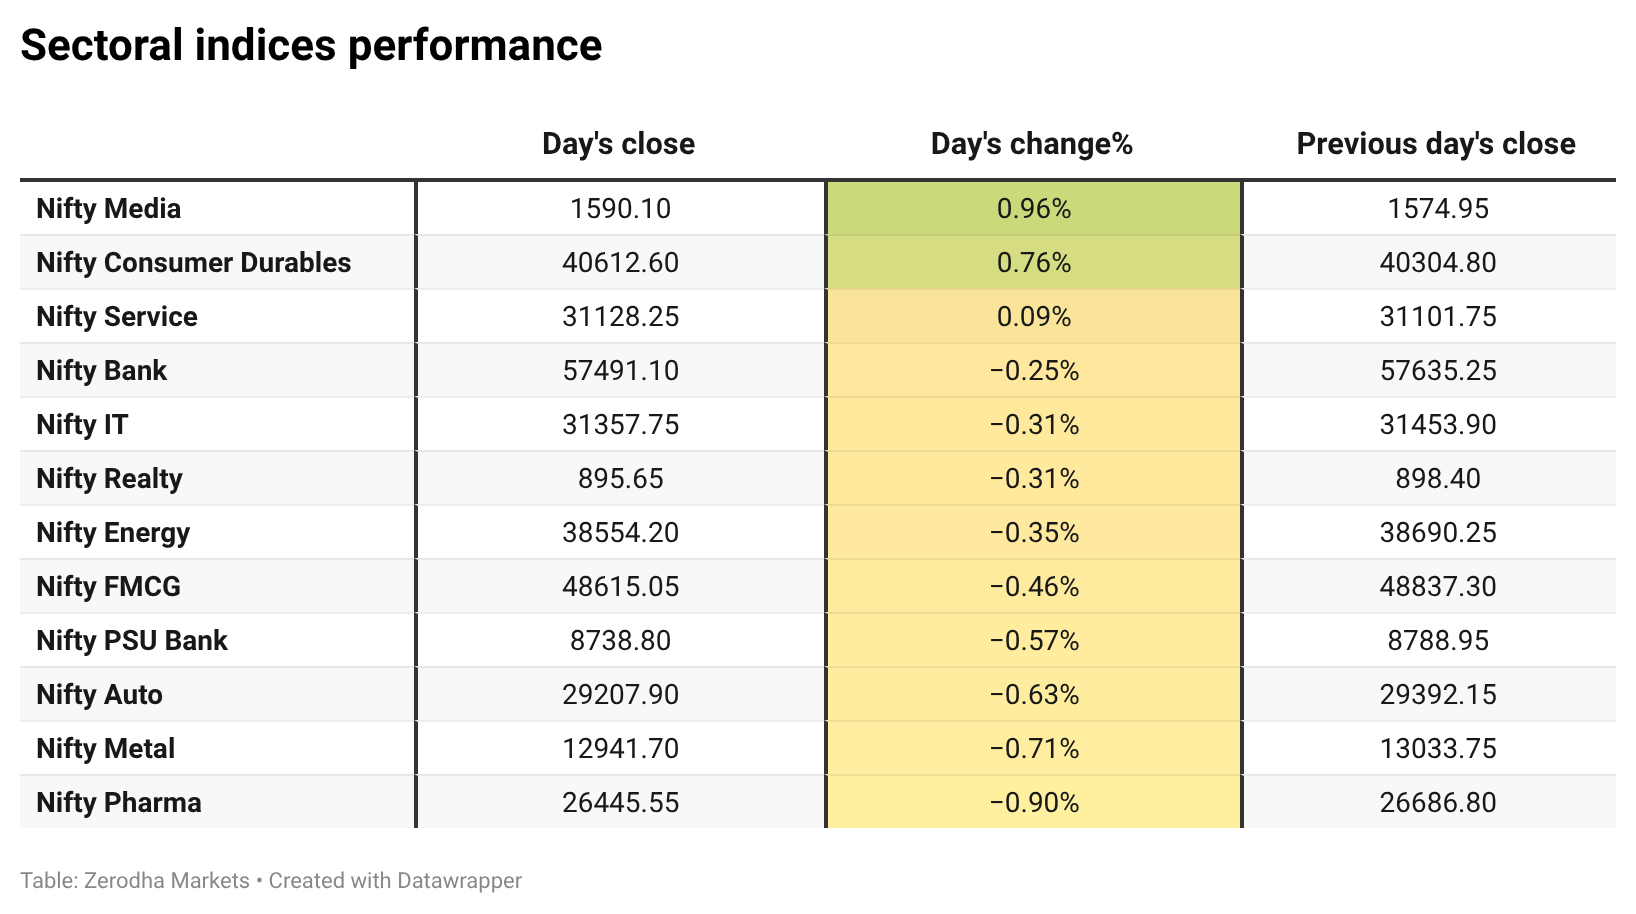1636x914 pixels.
Task: Click the Day's close column header
Action: tap(618, 144)
